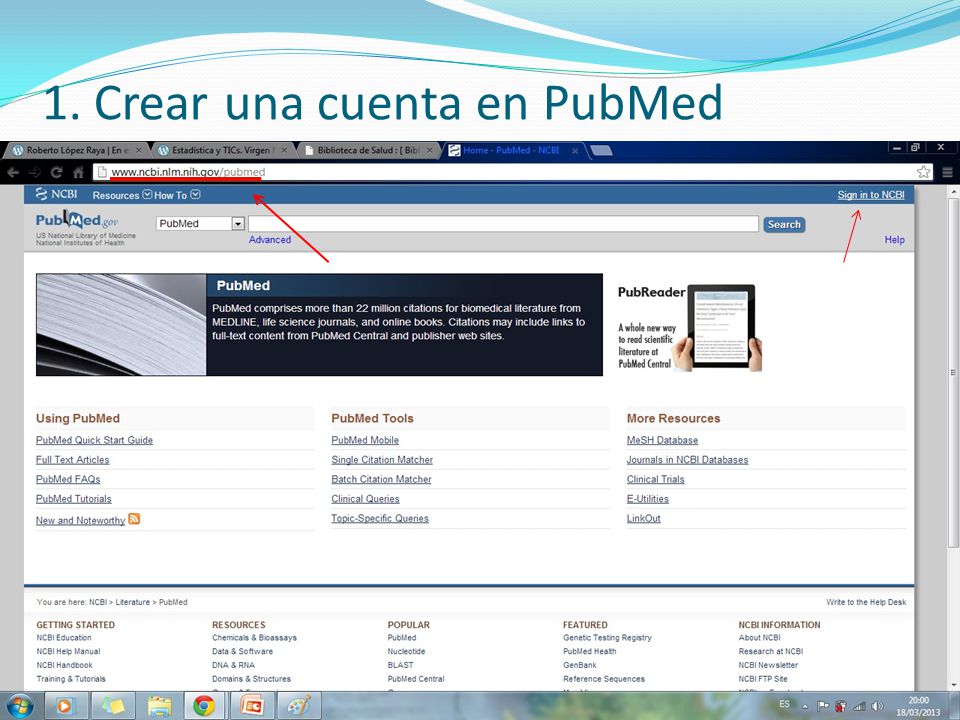This screenshot has height=720, width=960.
Task: Switch to Google Chrome in the taskbar
Action: 204,707
